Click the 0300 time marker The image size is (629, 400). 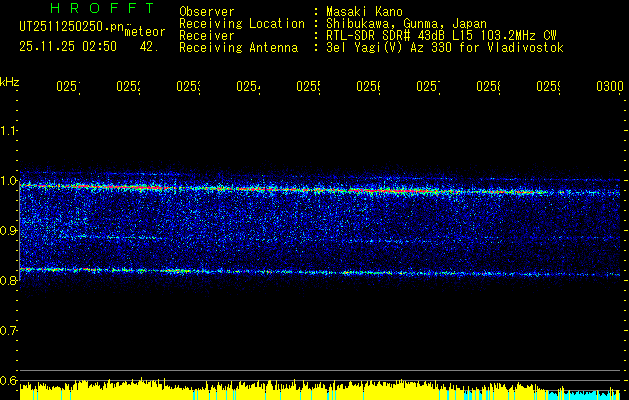[610, 86]
